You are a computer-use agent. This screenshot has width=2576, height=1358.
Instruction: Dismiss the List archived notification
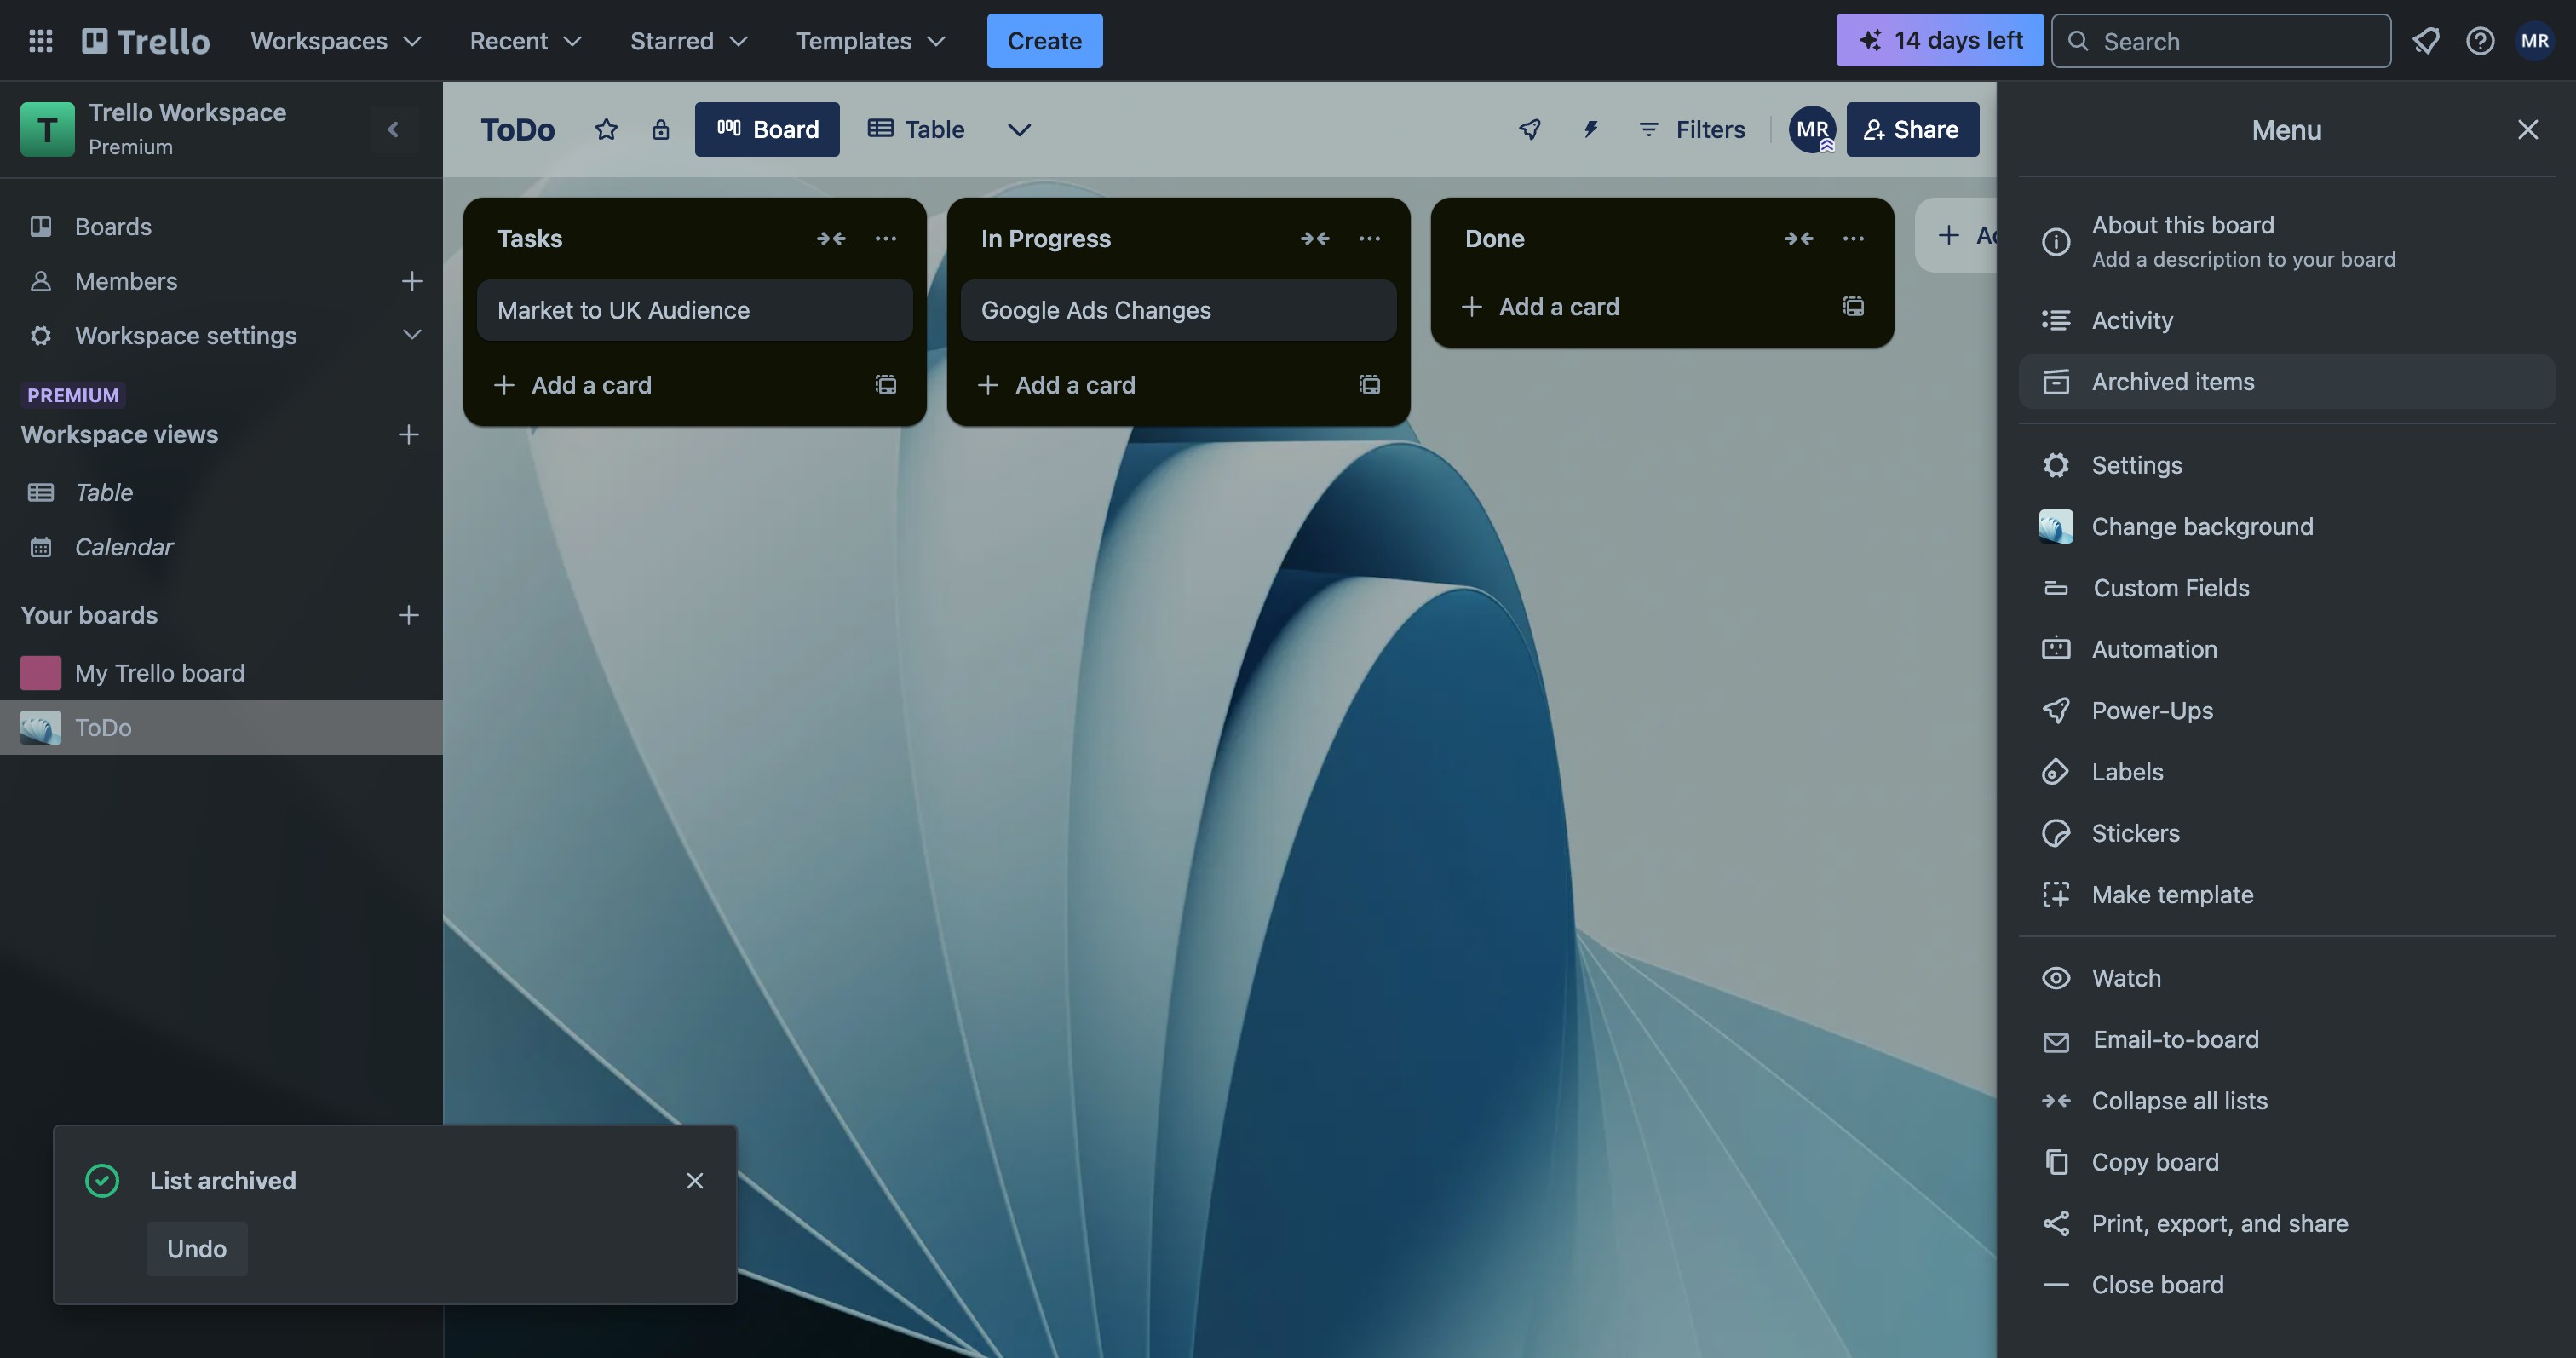695,1181
